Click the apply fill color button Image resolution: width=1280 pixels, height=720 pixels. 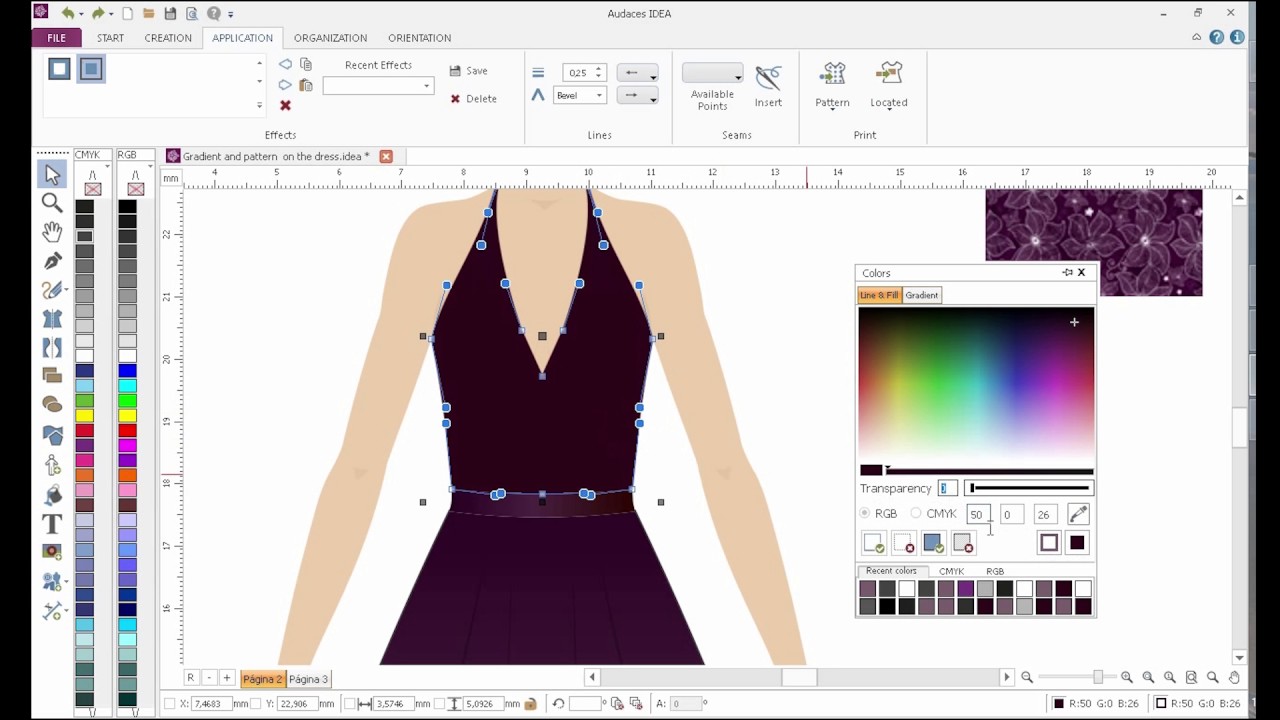933,543
